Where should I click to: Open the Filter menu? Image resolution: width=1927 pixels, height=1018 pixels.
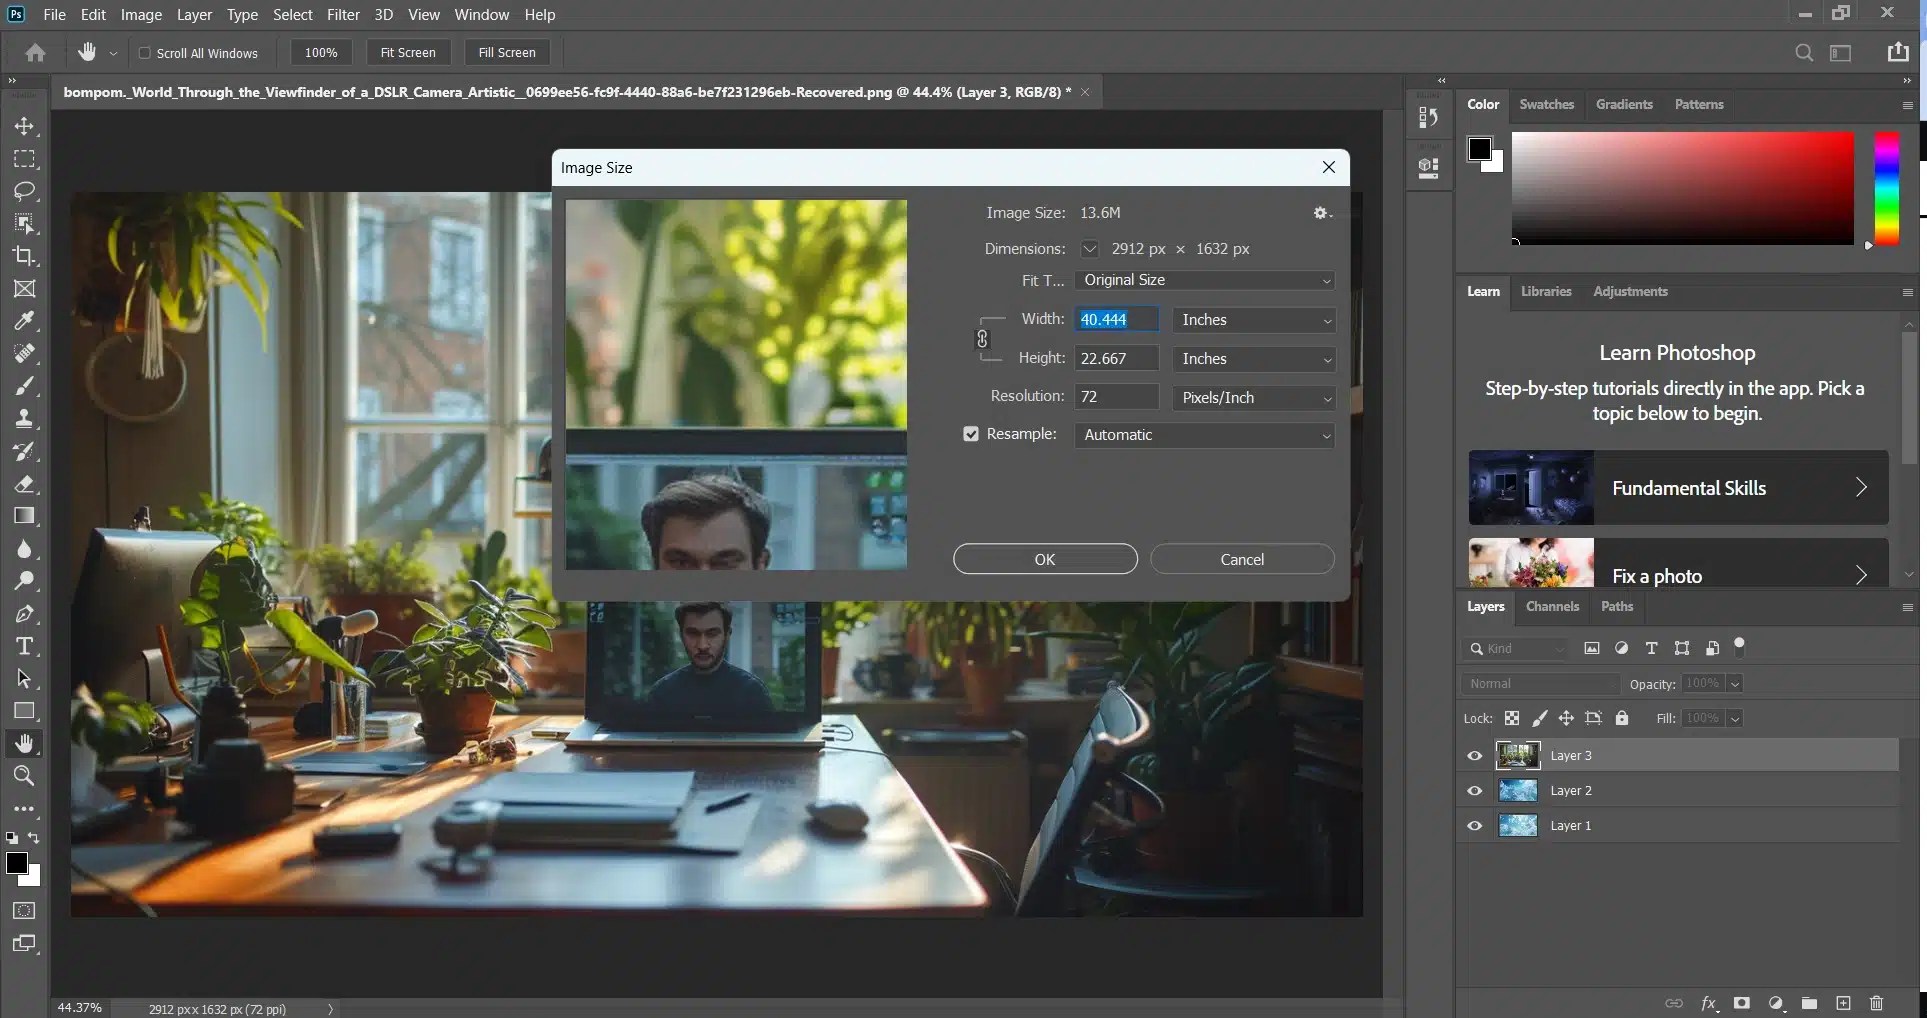point(343,15)
